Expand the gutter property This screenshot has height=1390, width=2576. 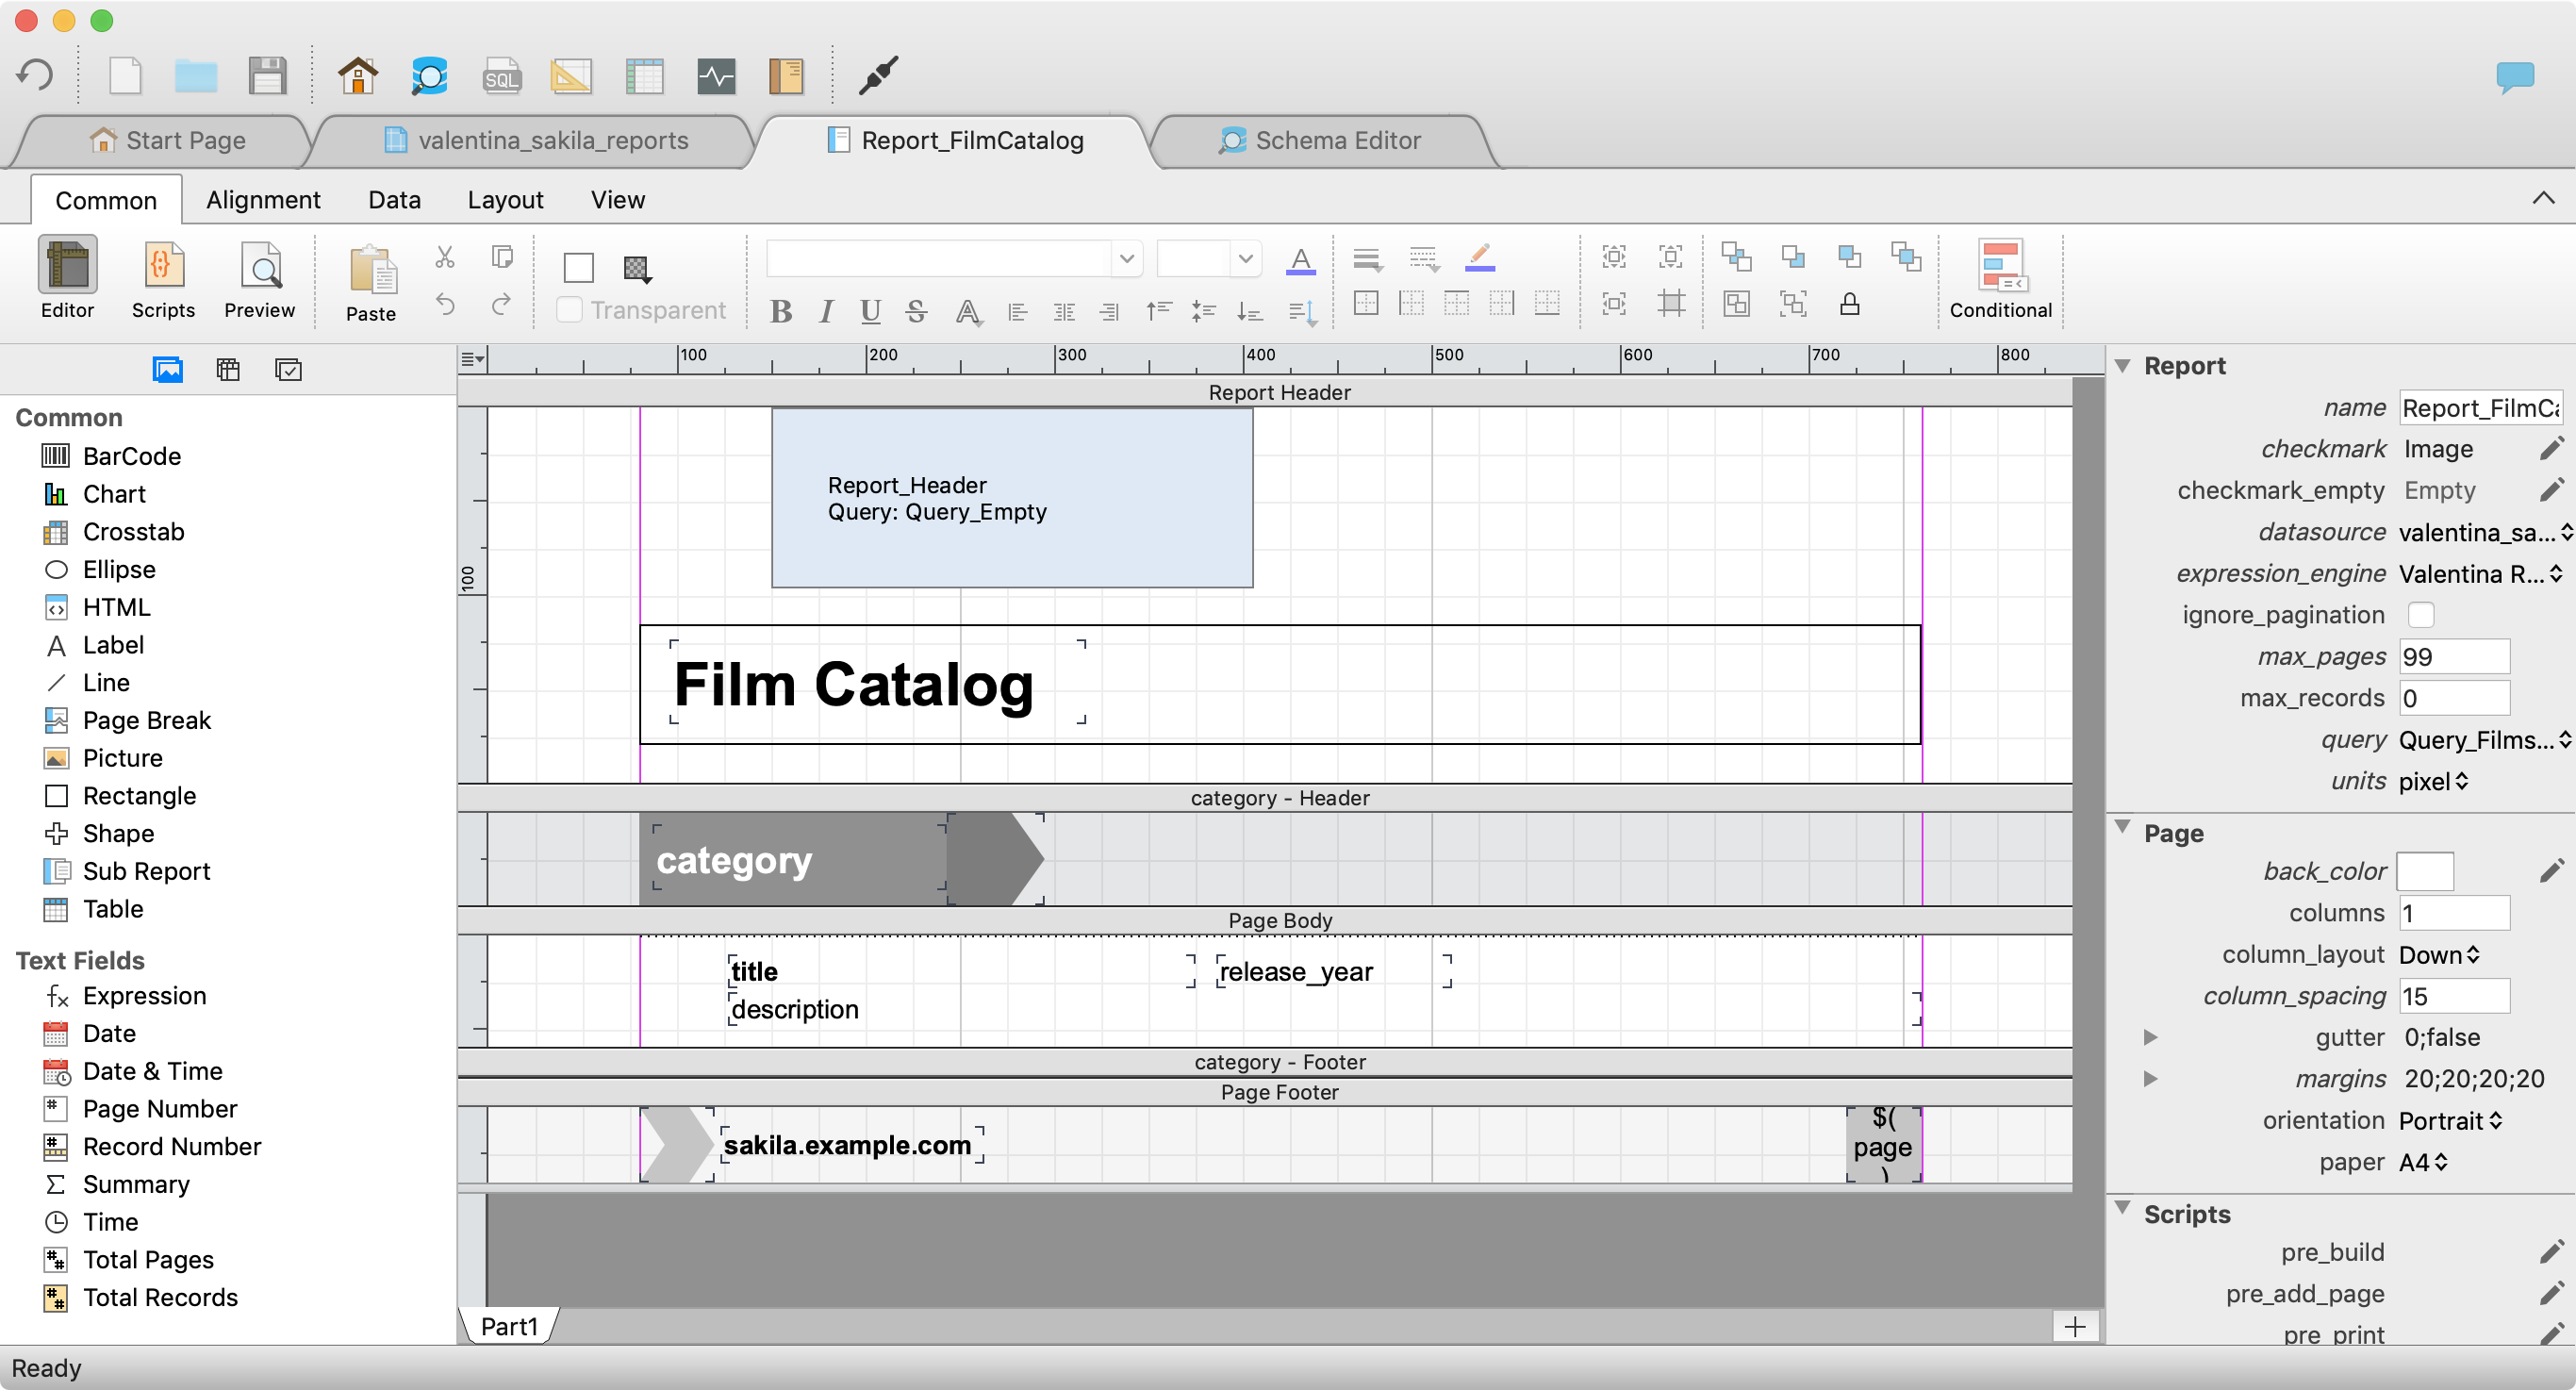2150,1038
